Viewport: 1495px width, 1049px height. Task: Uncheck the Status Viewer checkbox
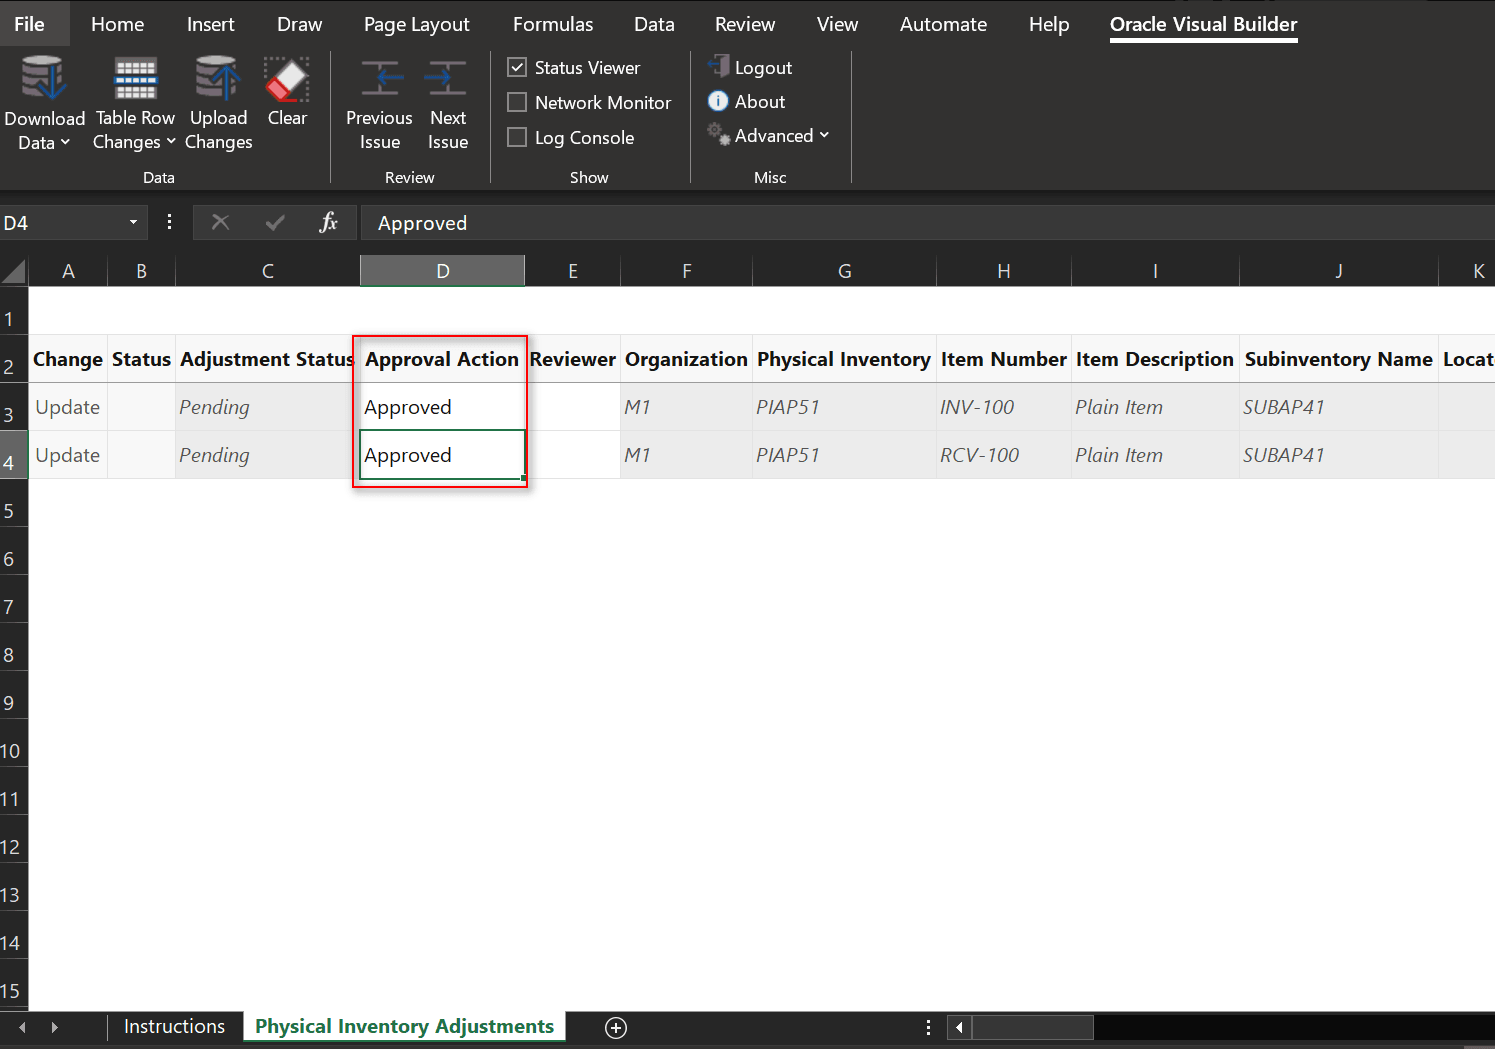click(x=517, y=67)
